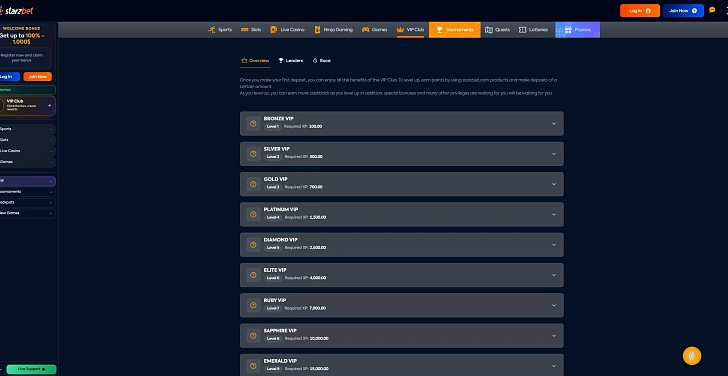
Task: Open the Overview tab
Action: click(x=255, y=61)
